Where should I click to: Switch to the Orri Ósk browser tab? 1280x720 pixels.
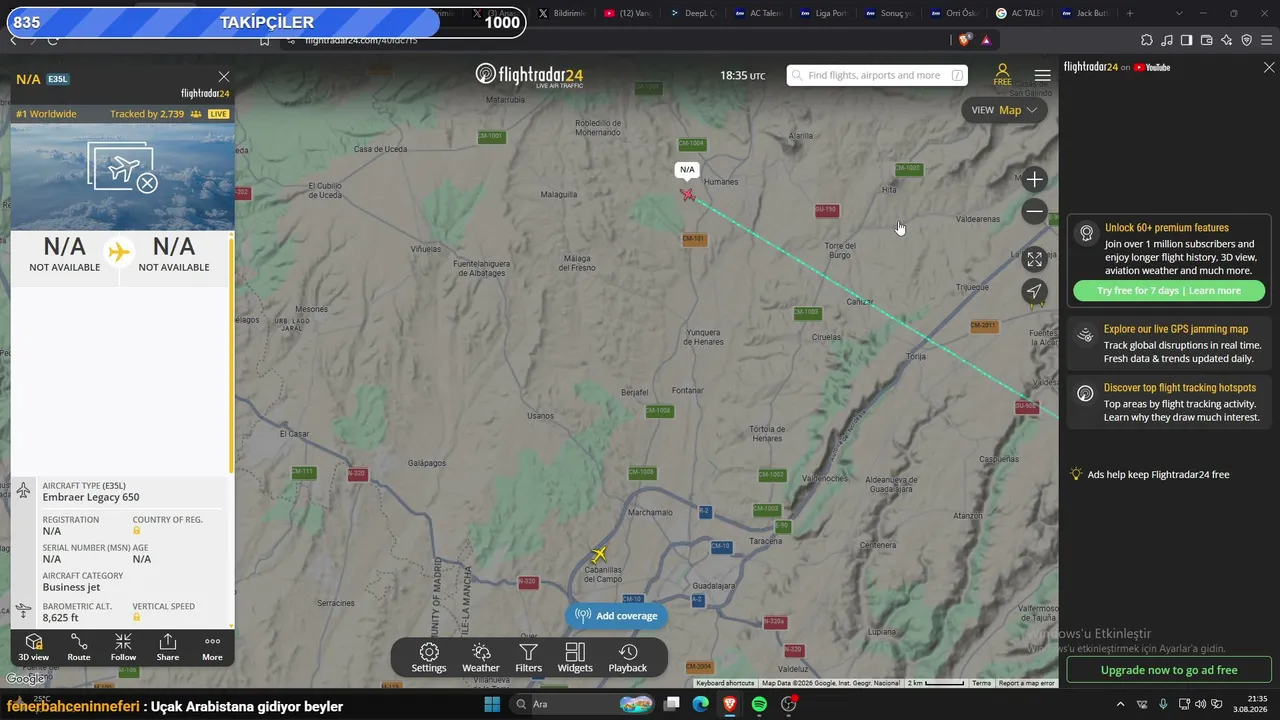click(x=954, y=13)
